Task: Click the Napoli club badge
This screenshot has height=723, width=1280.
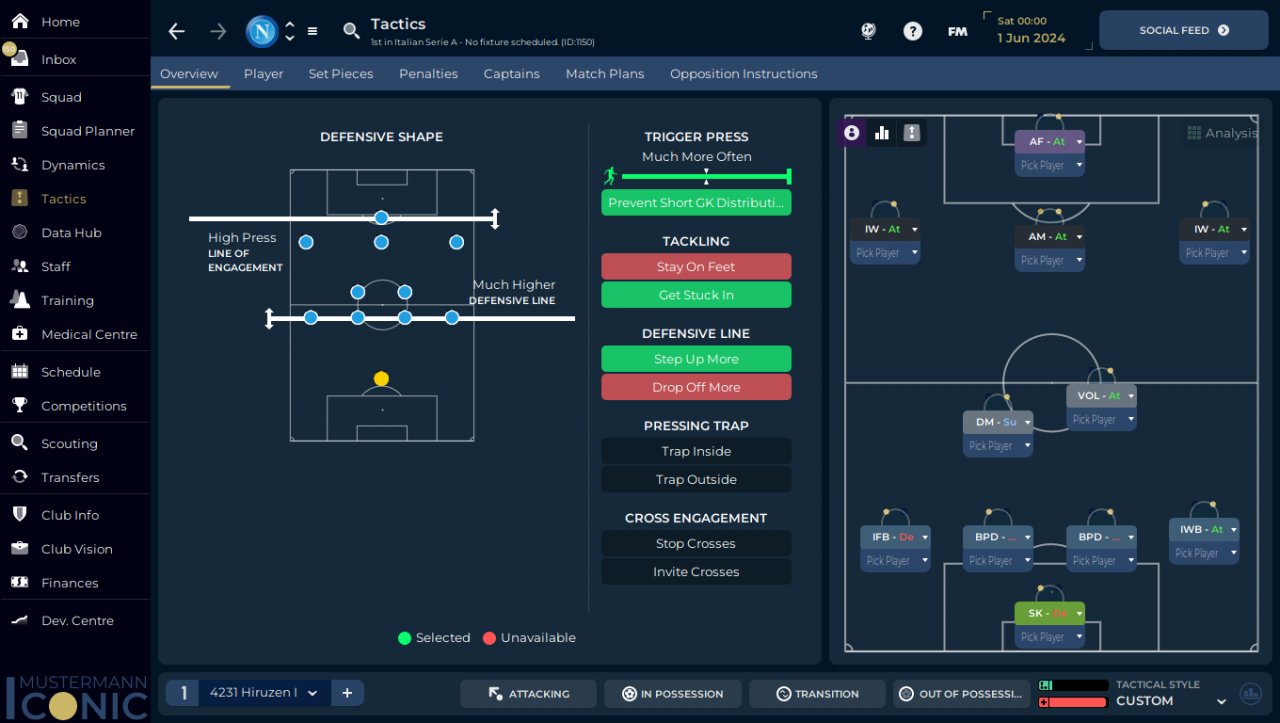Action: pos(262,31)
